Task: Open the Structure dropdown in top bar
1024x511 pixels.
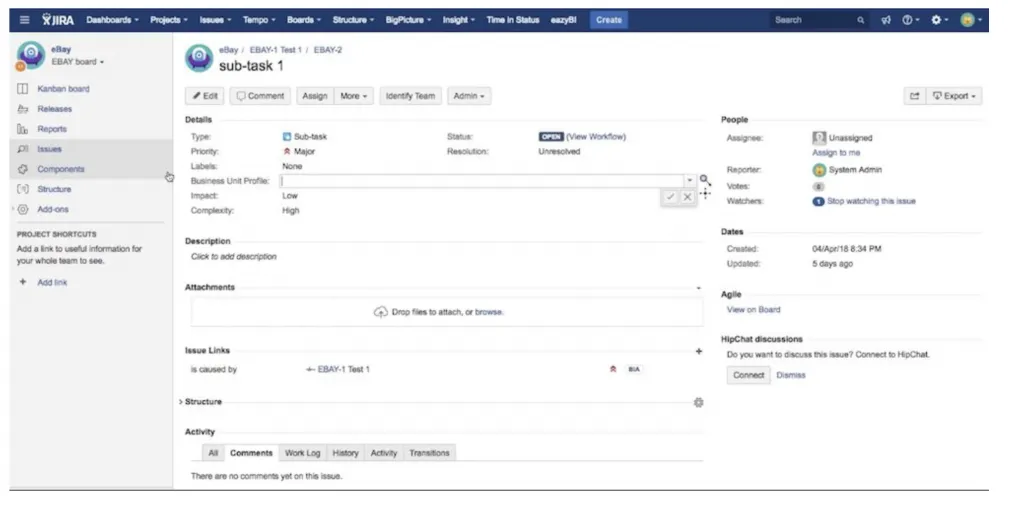Action: pyautogui.click(x=353, y=20)
